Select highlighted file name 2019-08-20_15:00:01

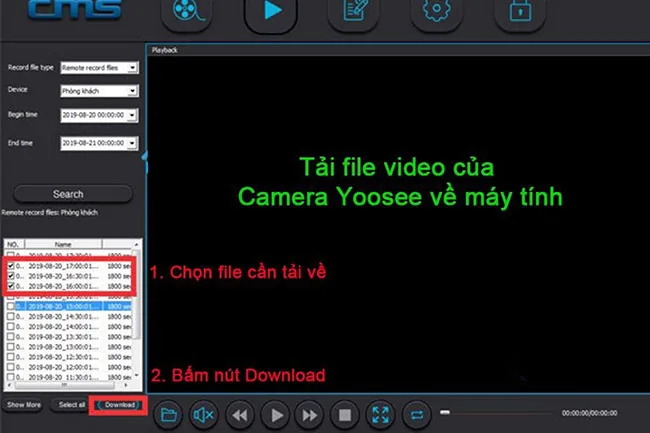click(63, 306)
